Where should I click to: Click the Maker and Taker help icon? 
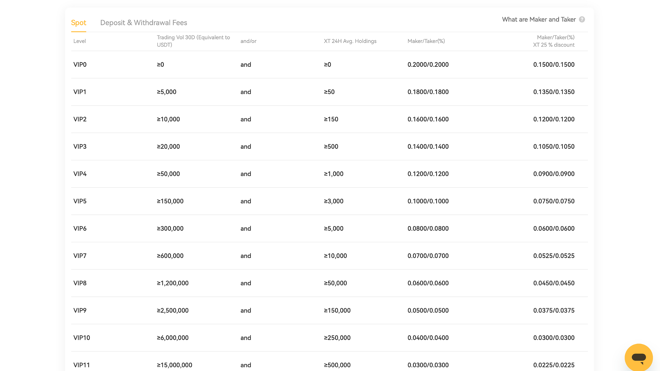[x=582, y=19]
